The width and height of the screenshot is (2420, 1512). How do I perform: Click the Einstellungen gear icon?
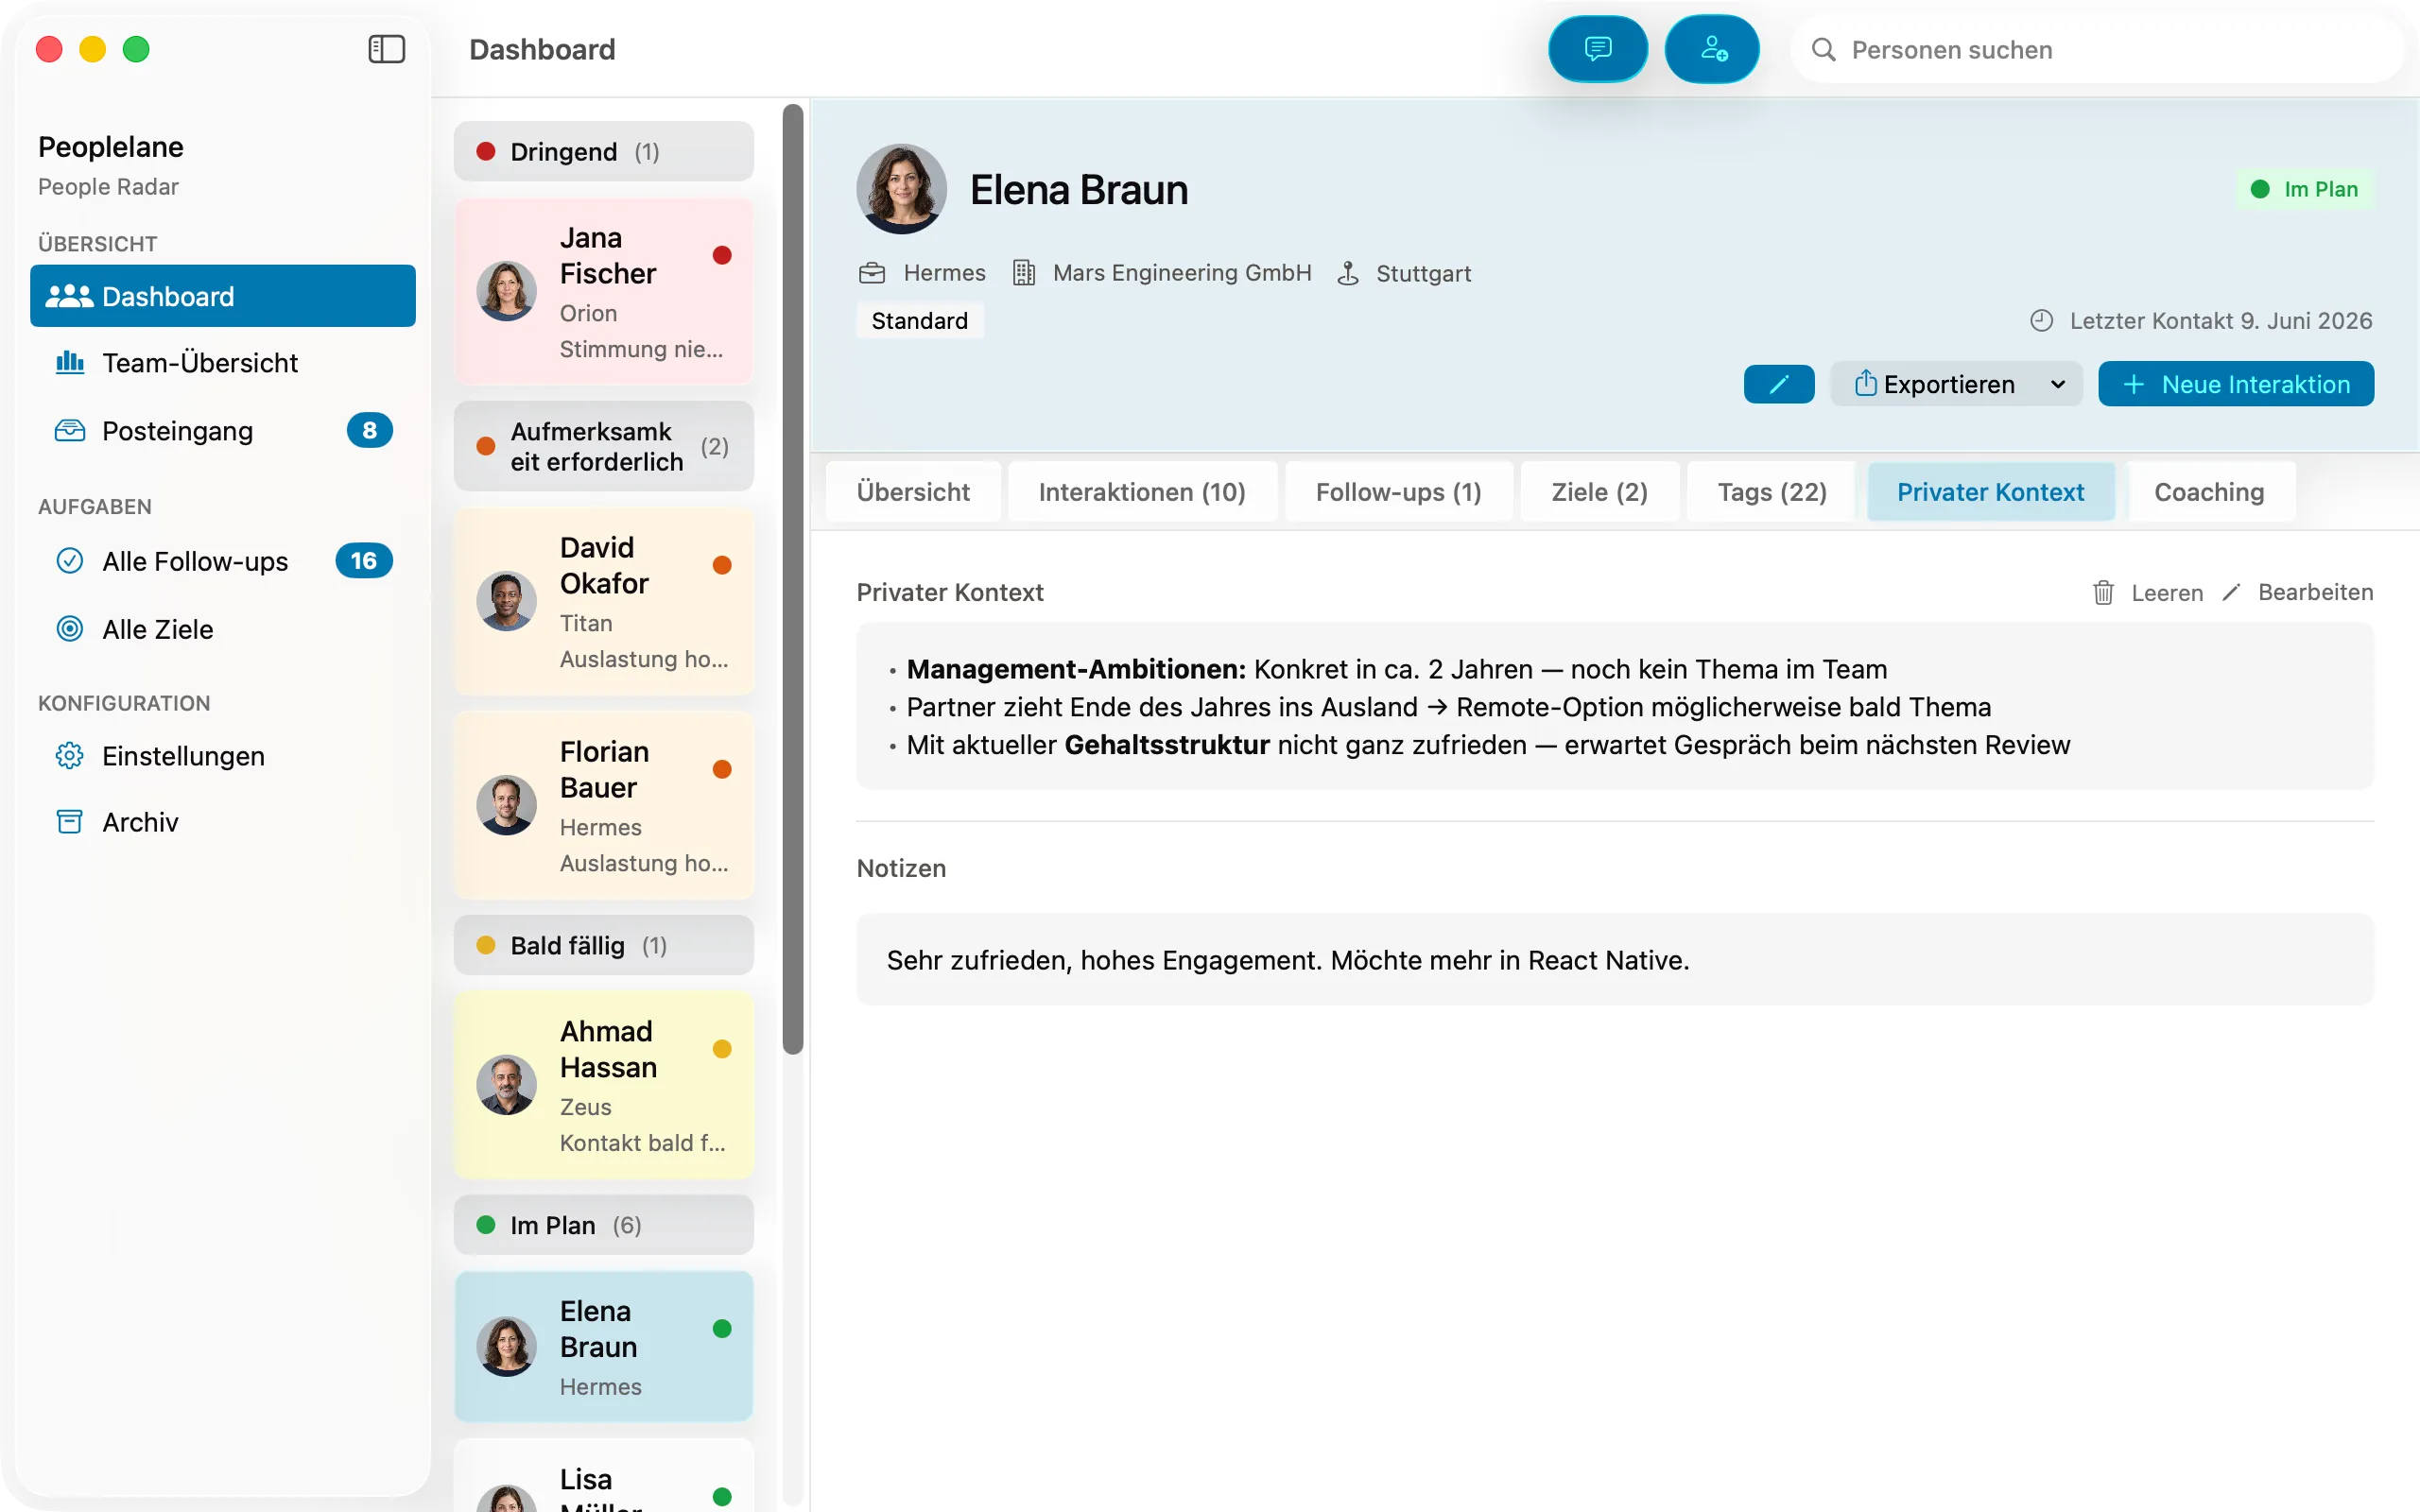(x=69, y=755)
